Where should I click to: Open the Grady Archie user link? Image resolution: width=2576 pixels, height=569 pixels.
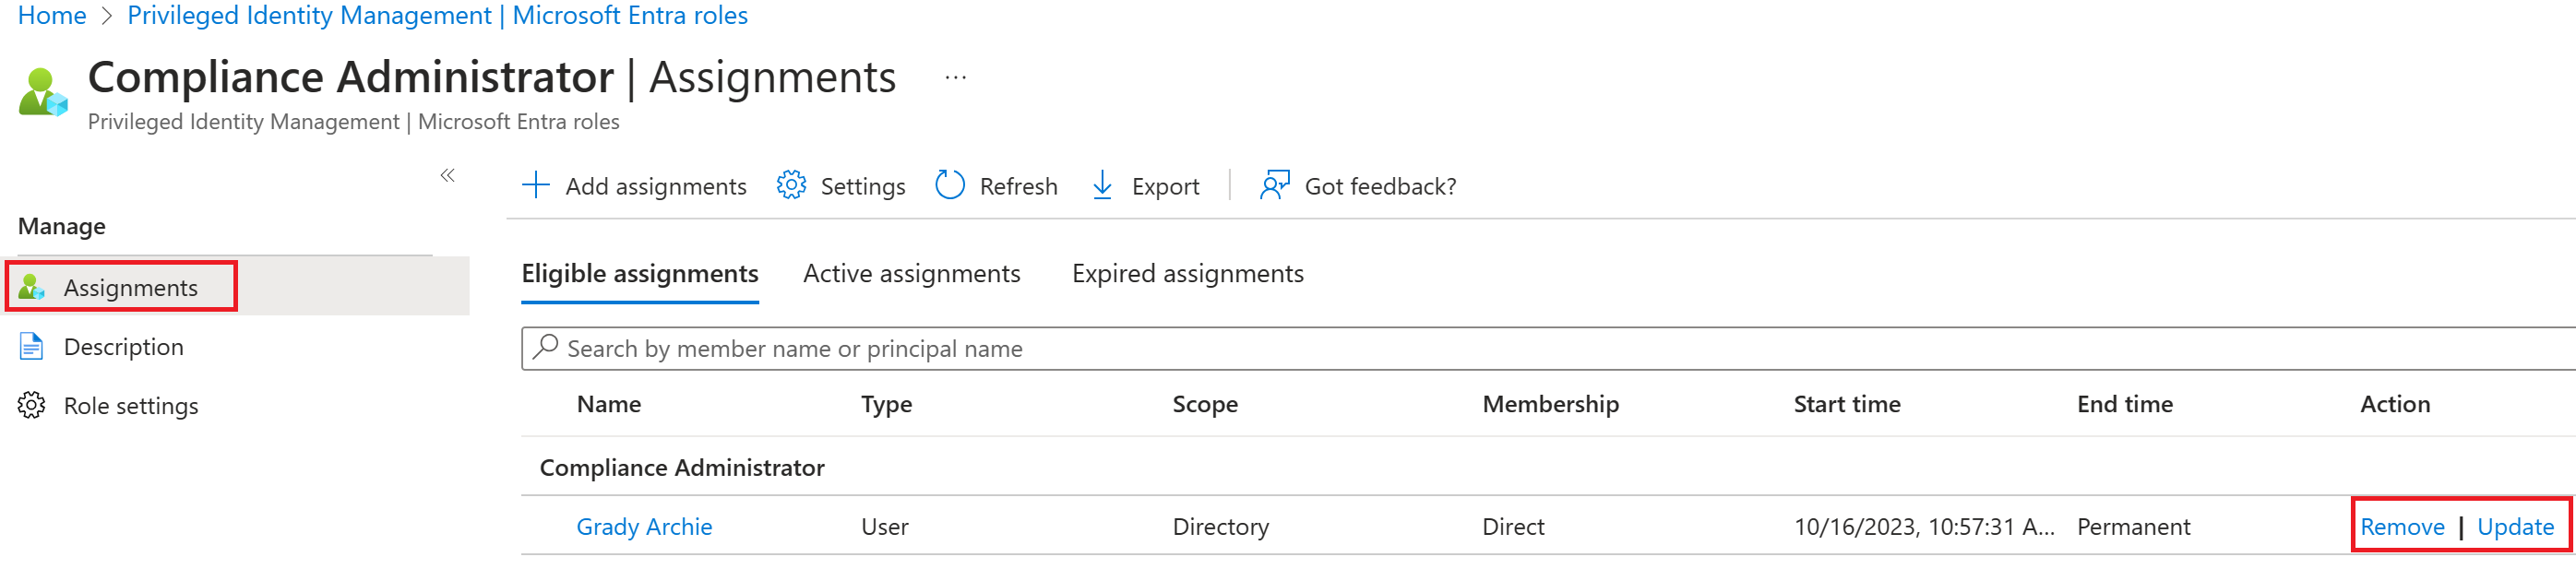(644, 527)
